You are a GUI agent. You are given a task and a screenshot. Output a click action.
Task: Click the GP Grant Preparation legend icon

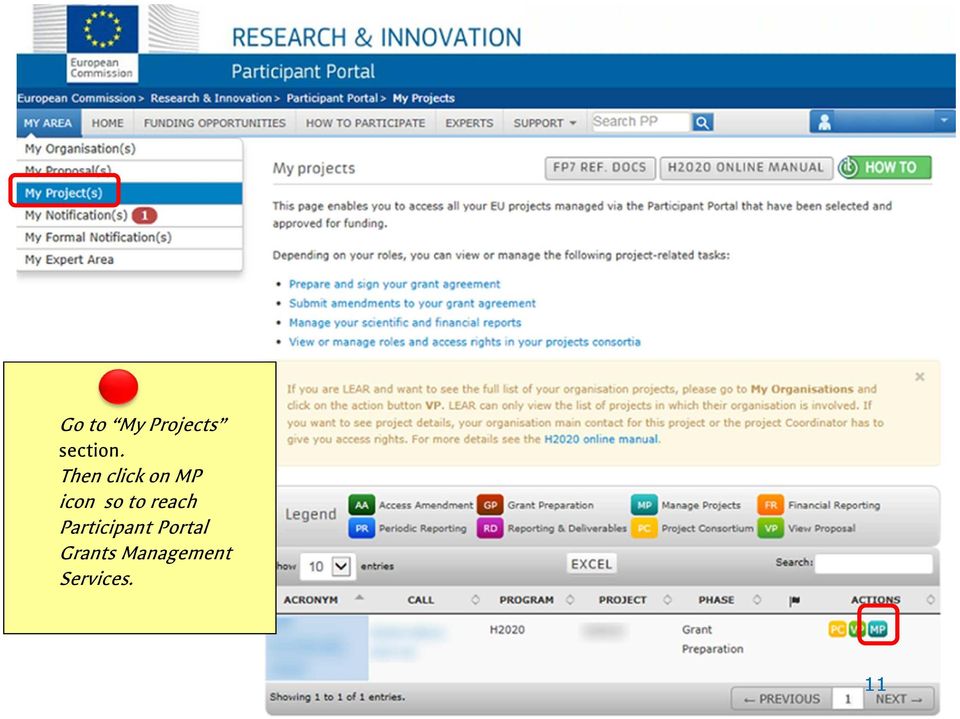[490, 505]
